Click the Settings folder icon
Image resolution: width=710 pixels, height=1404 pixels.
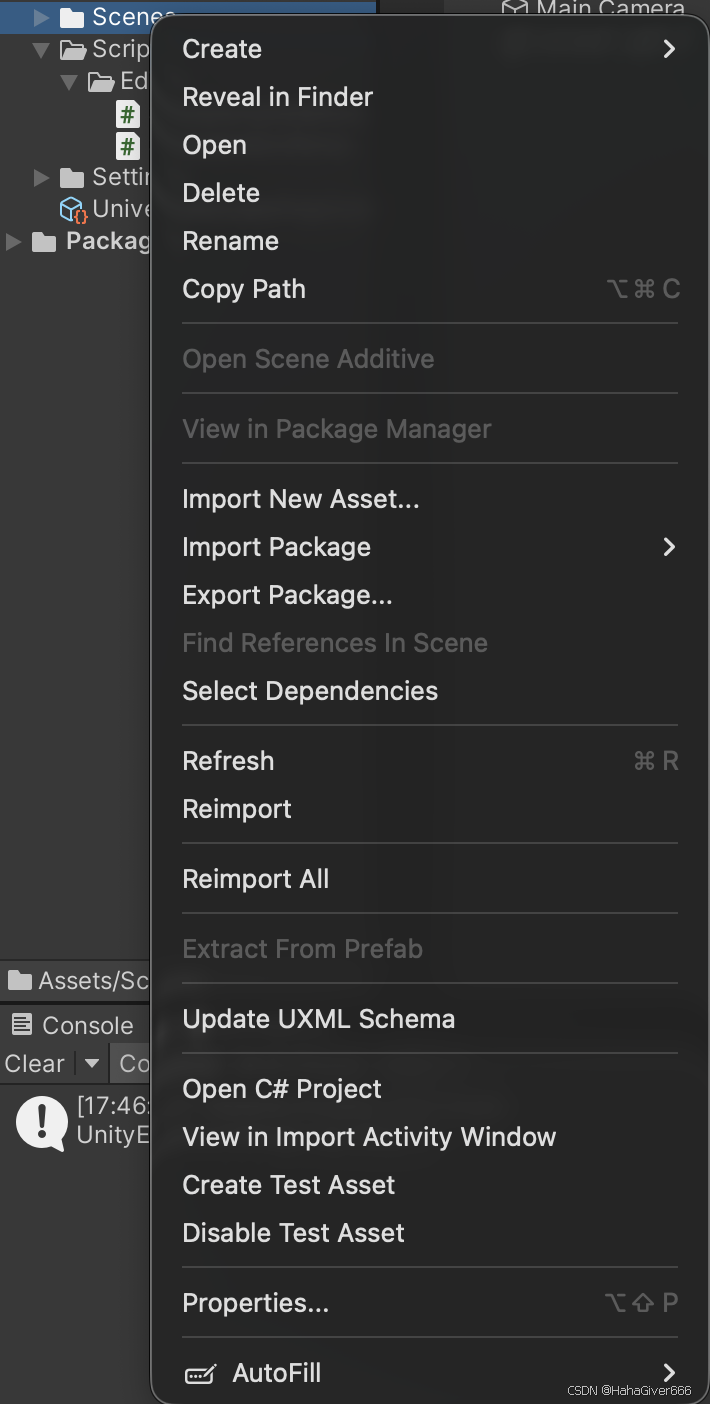tap(71, 178)
